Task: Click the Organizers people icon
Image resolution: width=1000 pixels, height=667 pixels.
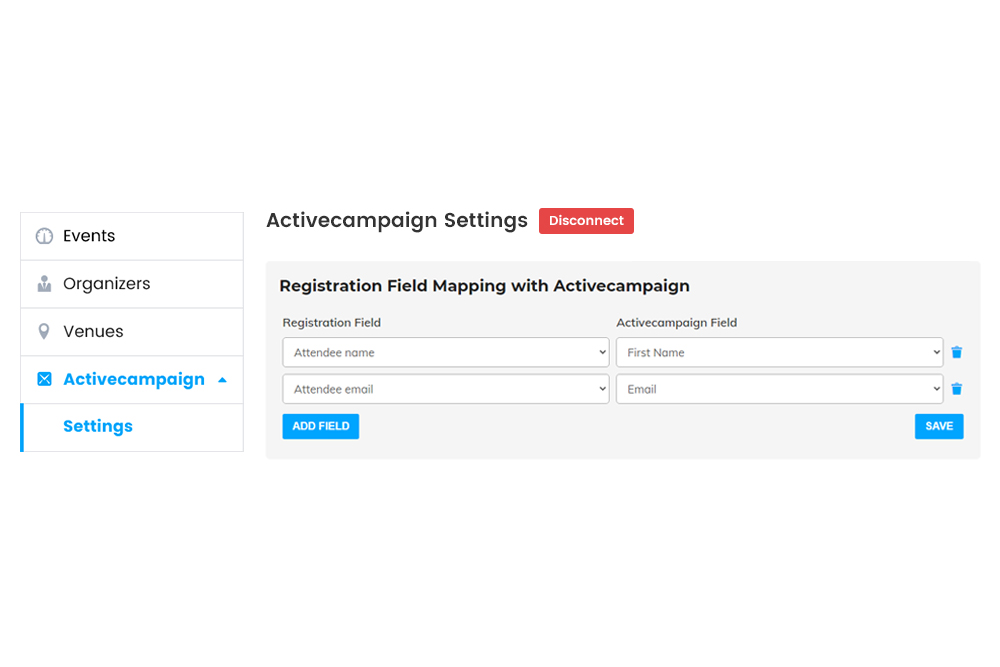Action: (44, 283)
